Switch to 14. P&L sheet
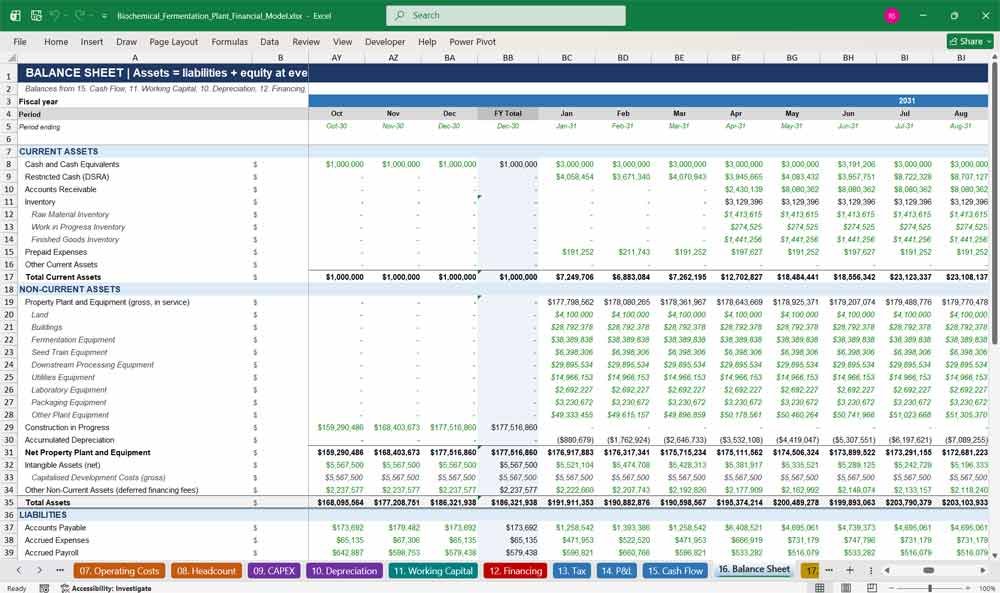Viewport: 1000px width, 593px height. [x=615, y=571]
